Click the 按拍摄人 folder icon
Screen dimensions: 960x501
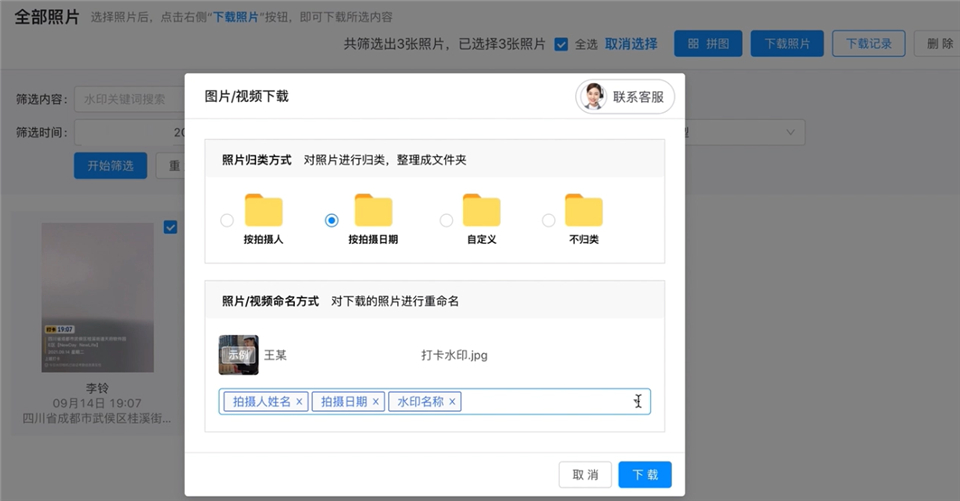pyautogui.click(x=264, y=211)
